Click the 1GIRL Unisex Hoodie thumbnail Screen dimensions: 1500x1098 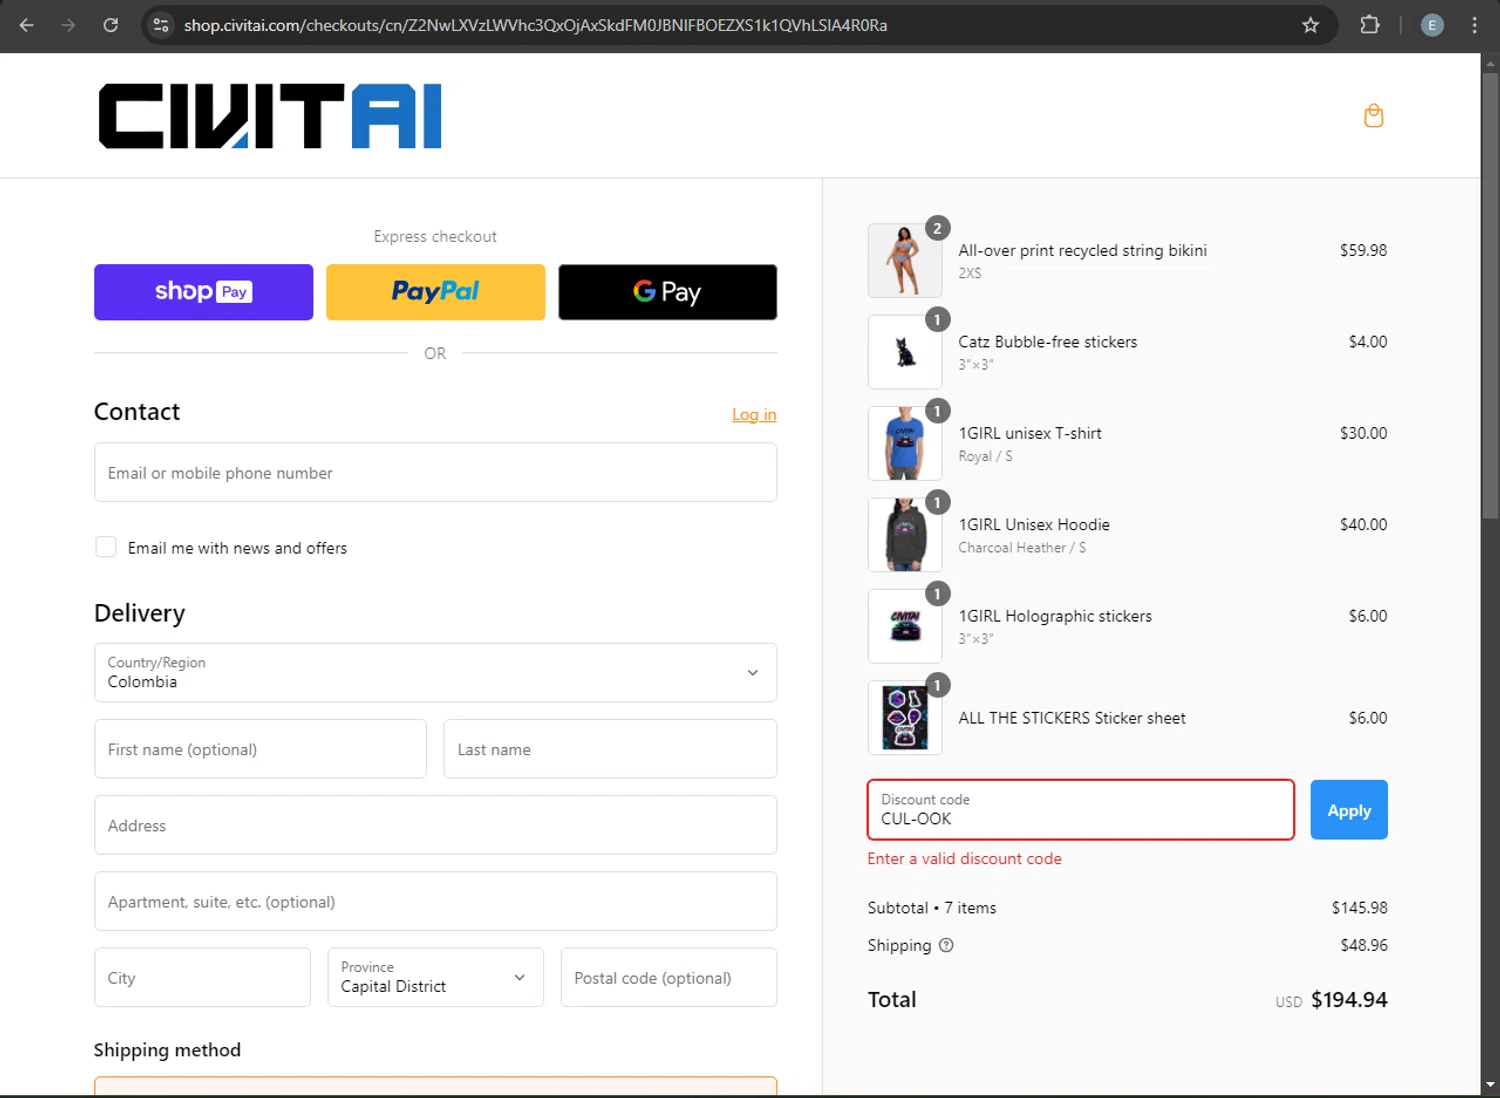click(905, 535)
